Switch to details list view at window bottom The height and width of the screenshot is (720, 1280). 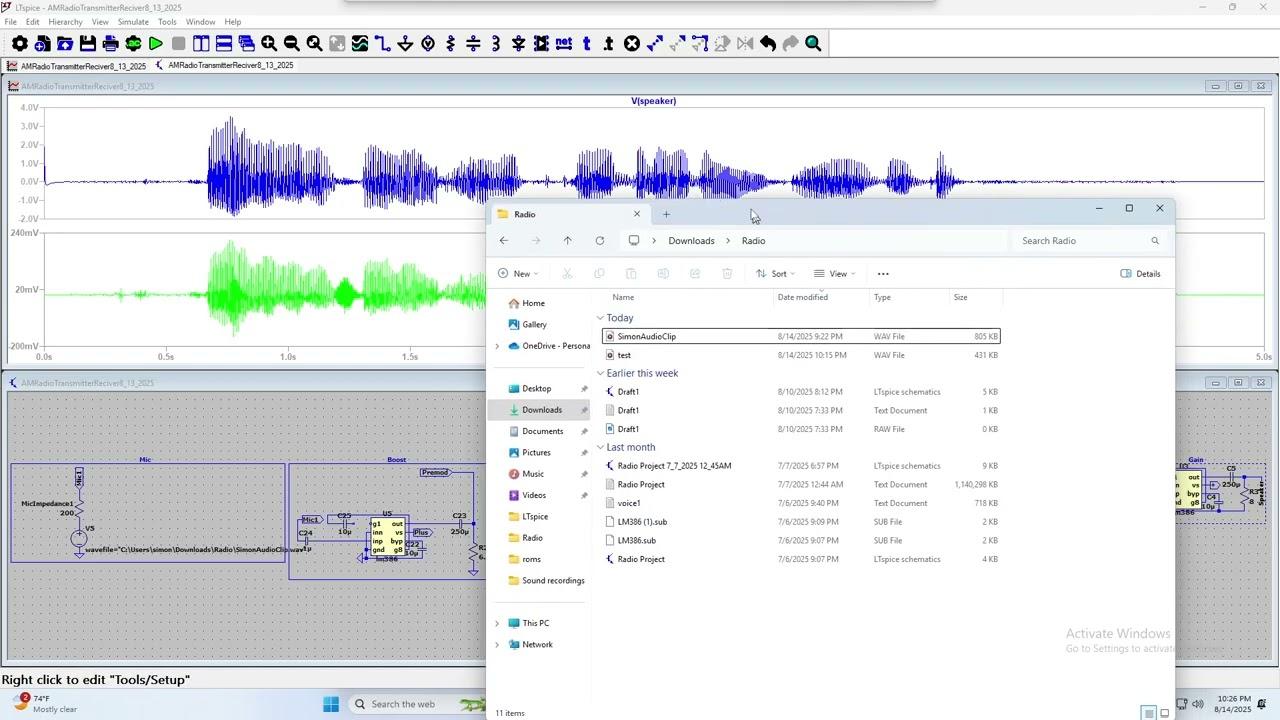coord(1149,713)
